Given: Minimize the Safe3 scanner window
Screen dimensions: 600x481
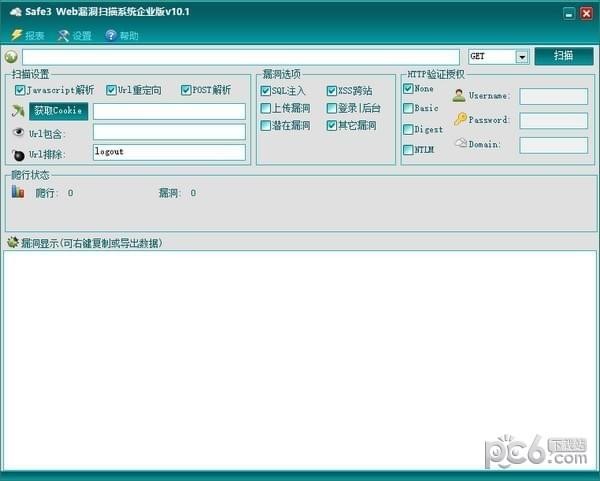Looking at the screenshot, I should point(569,14).
